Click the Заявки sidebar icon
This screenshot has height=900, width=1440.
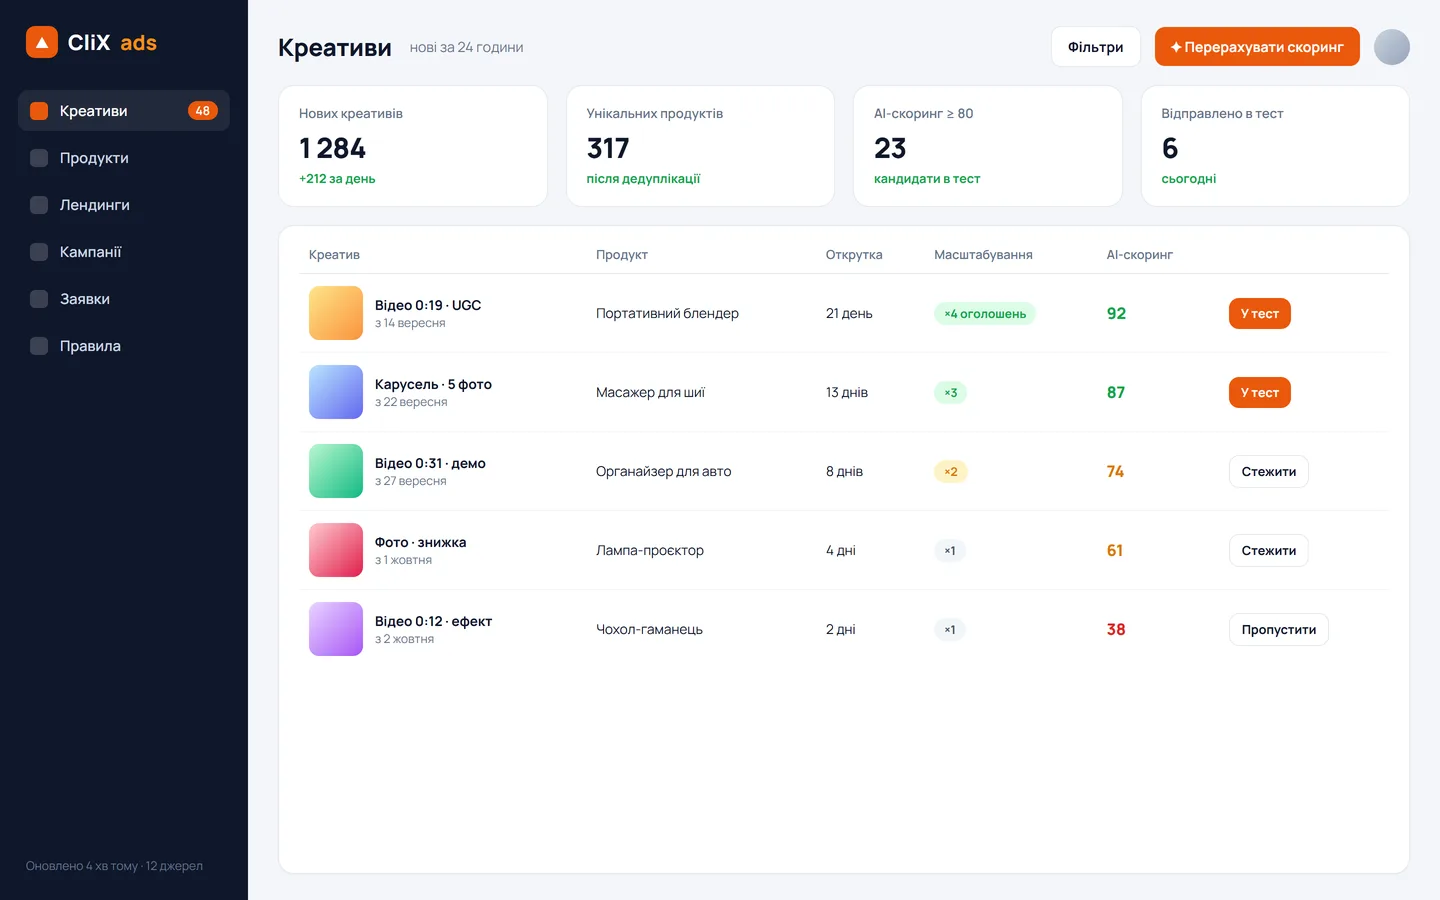click(39, 299)
